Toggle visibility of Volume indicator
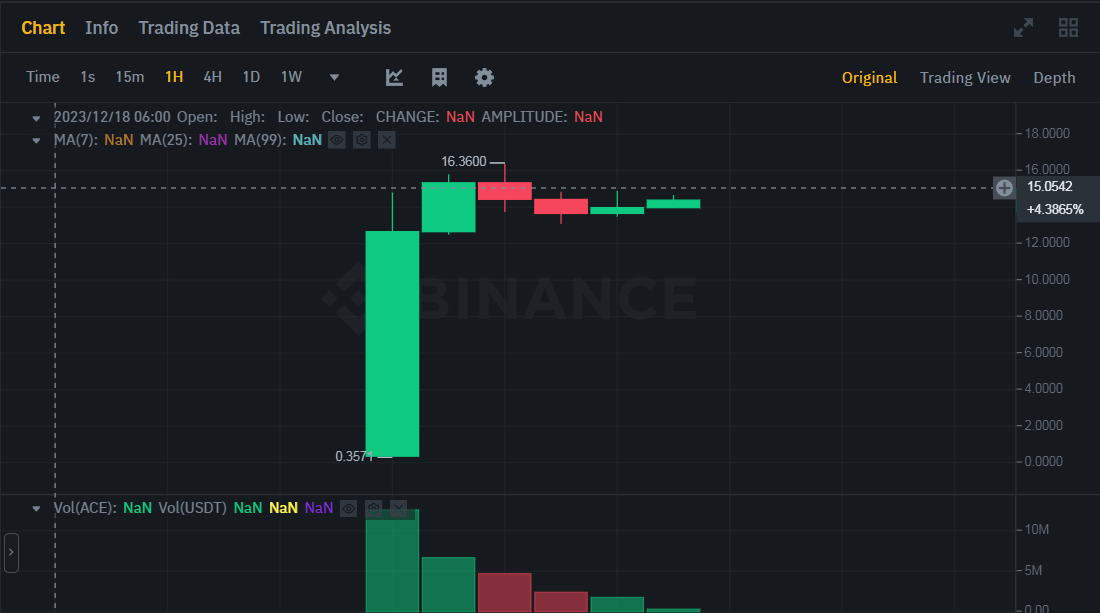1100x613 pixels. pyautogui.click(x=348, y=508)
